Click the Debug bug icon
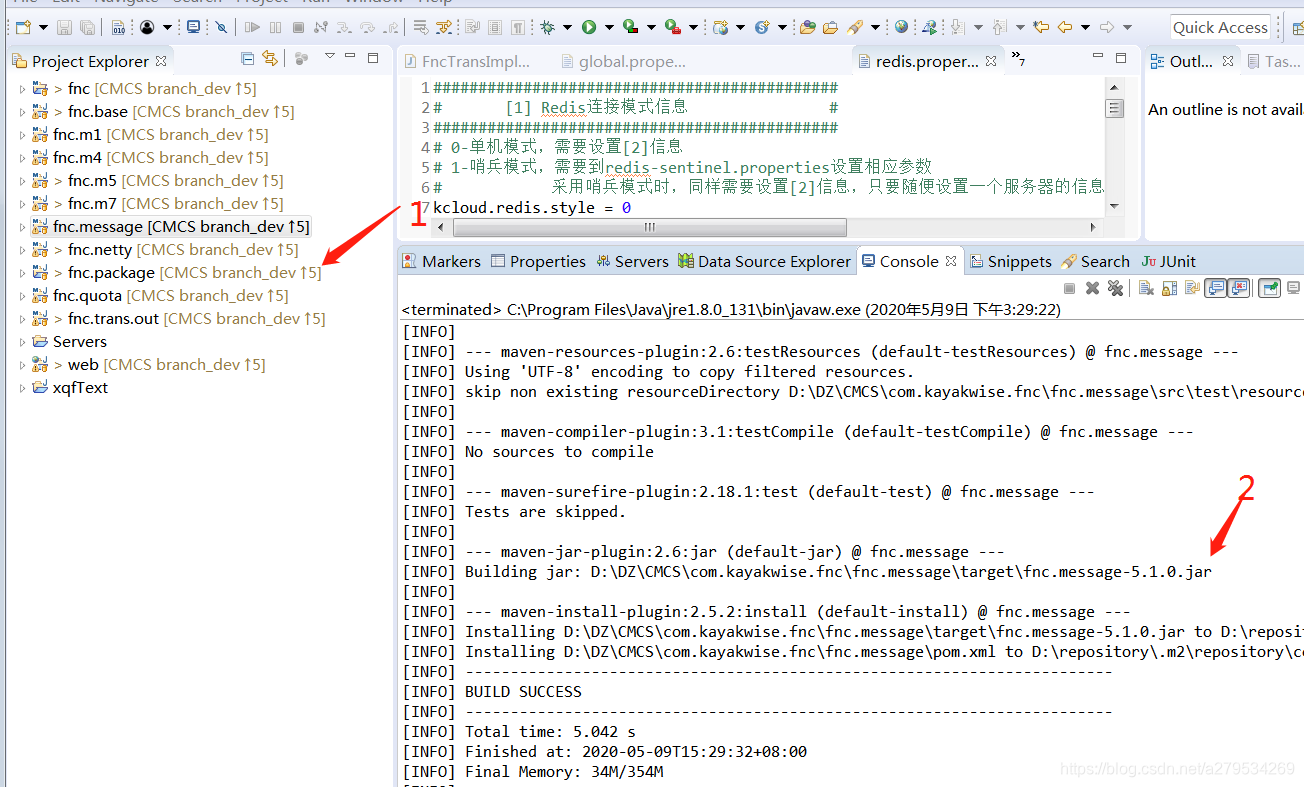 (547, 27)
